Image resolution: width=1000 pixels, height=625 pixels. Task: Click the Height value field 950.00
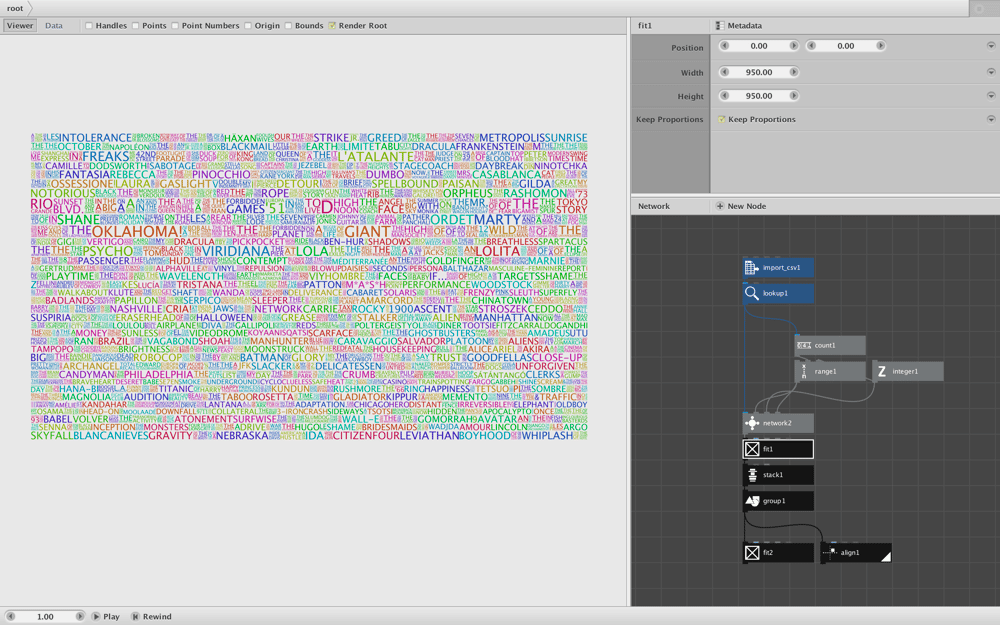coord(759,96)
